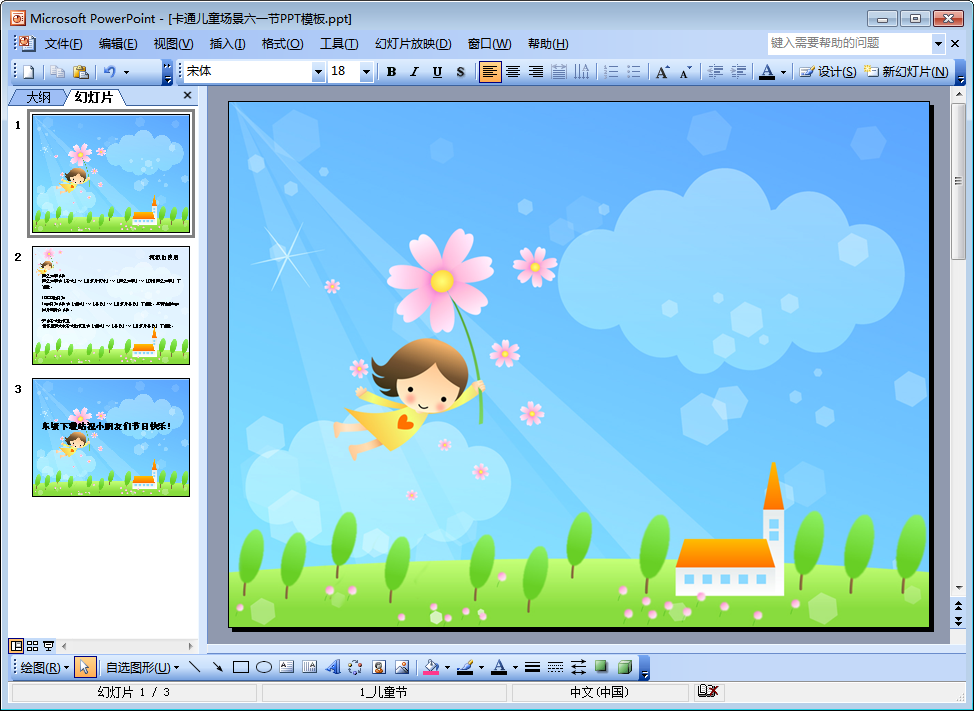Switch to the 大纲 outline tab
The width and height of the screenshot is (974, 711).
click(x=39, y=97)
